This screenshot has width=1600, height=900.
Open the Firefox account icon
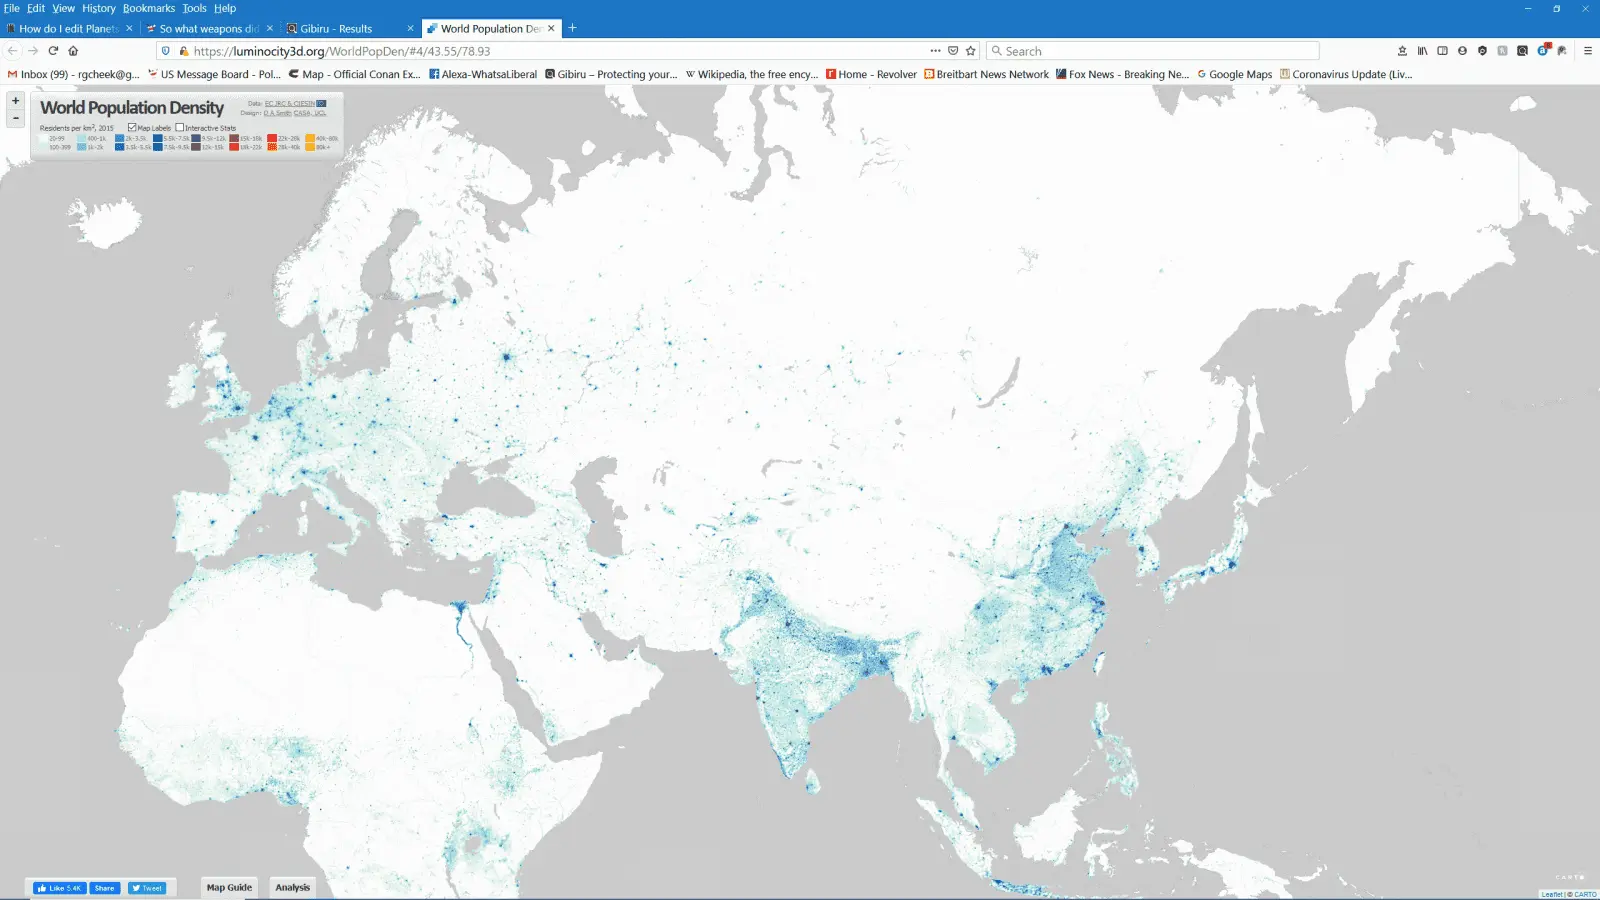point(1462,51)
